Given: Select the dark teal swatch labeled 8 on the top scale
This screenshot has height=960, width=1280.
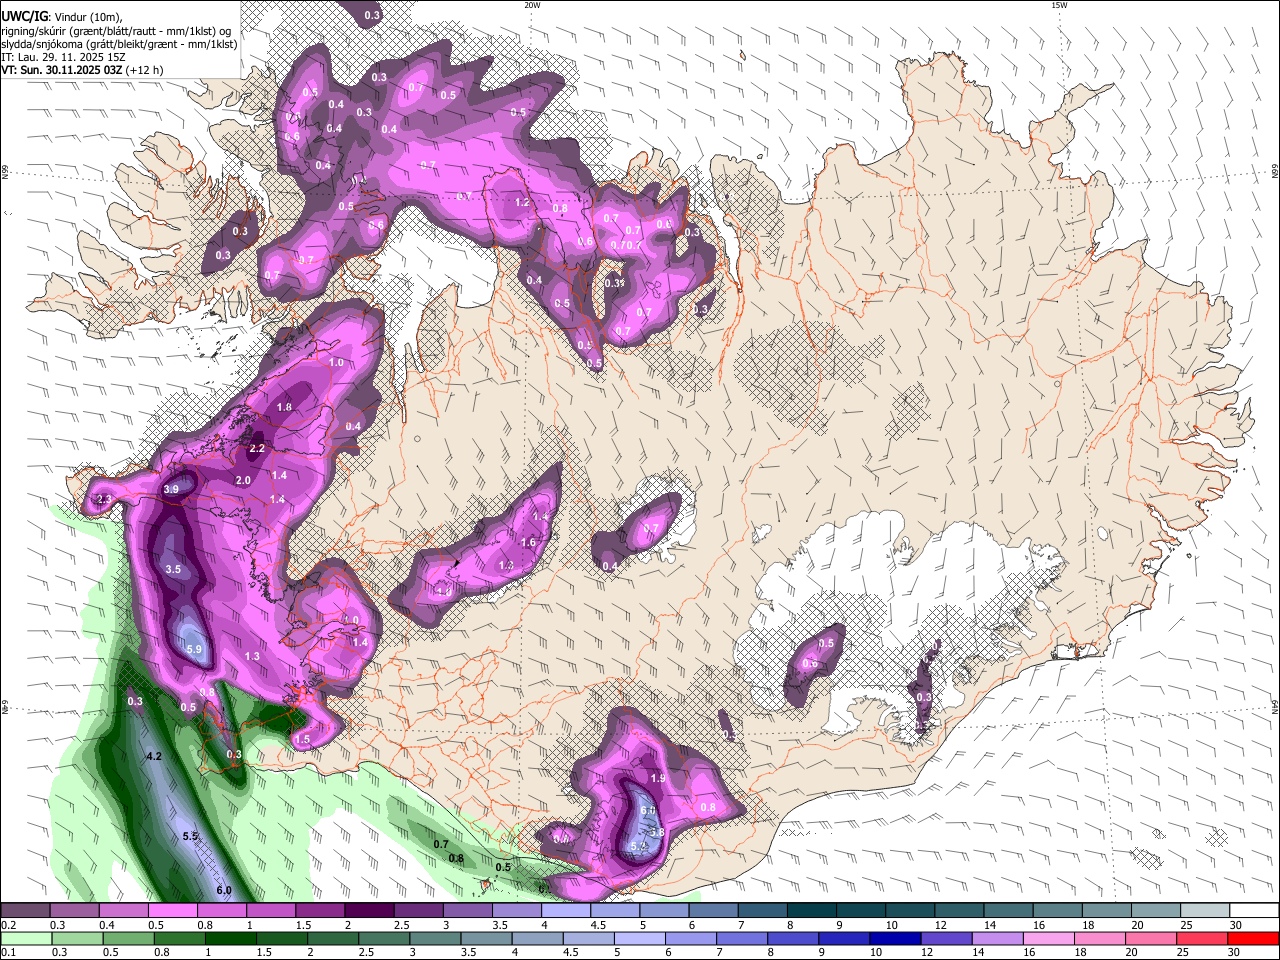Looking at the screenshot, I should 812,910.
